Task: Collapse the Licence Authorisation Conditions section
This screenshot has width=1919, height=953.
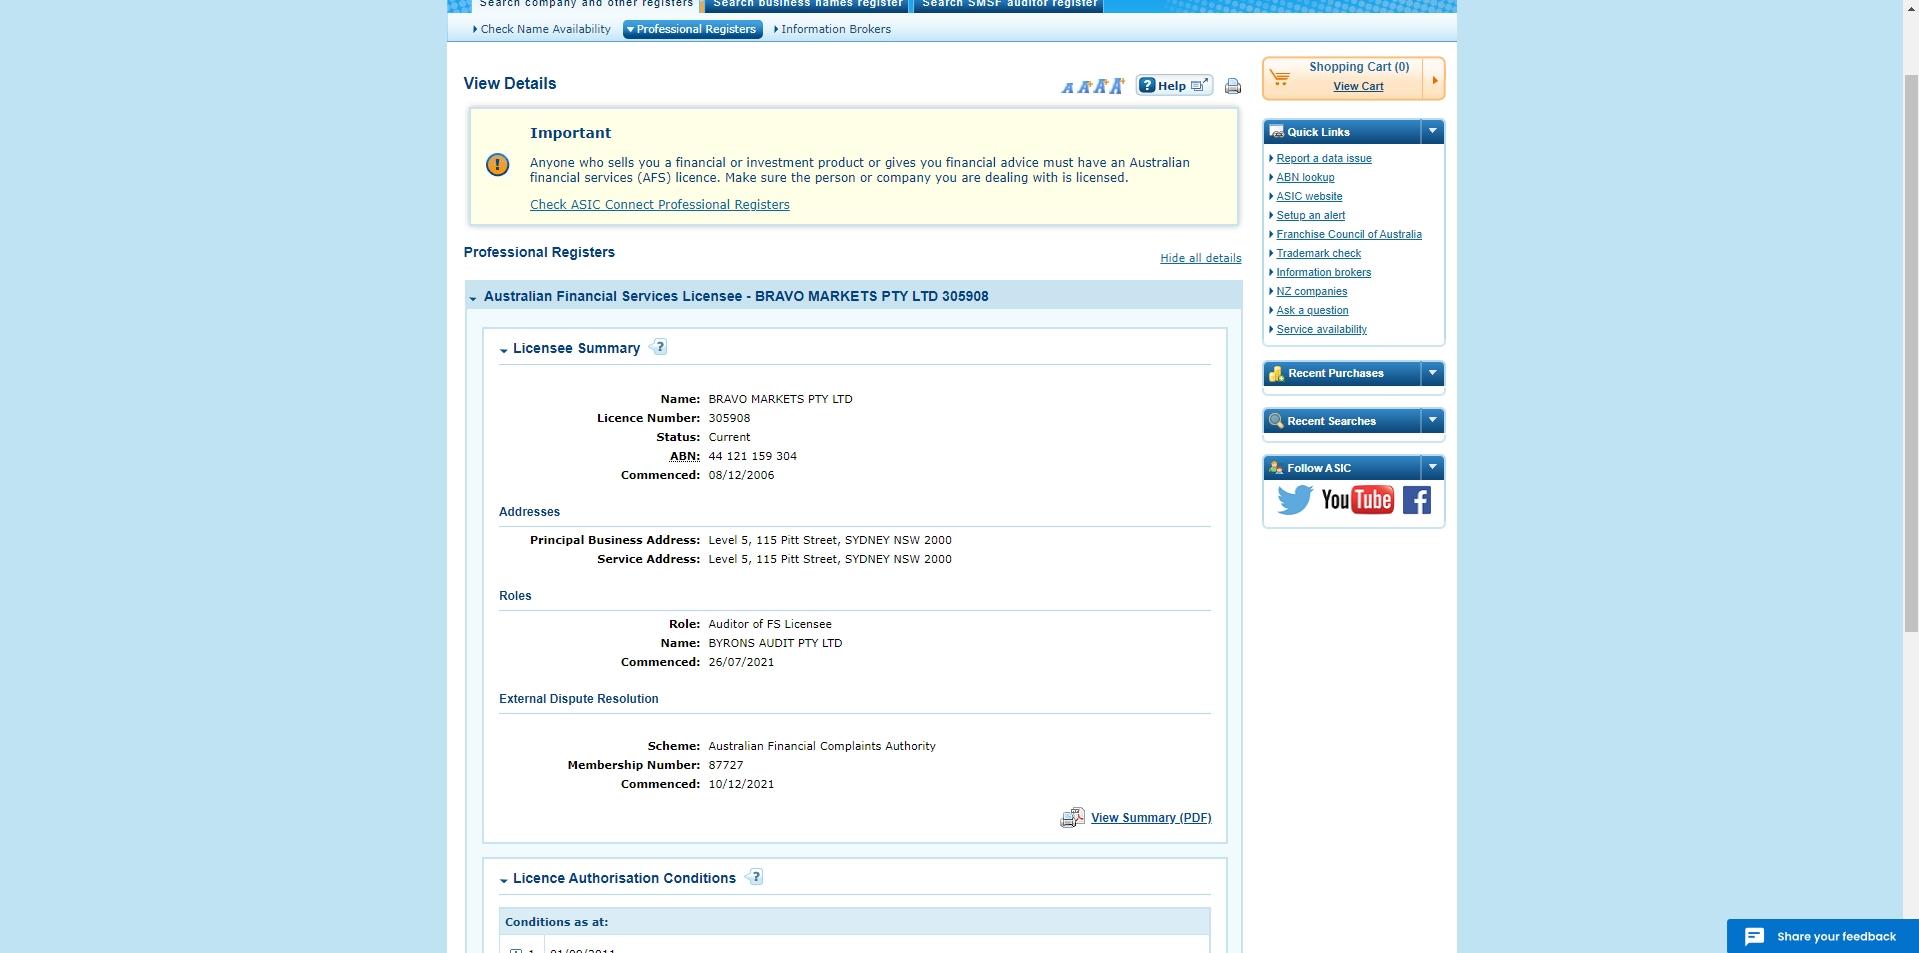Action: coord(504,880)
